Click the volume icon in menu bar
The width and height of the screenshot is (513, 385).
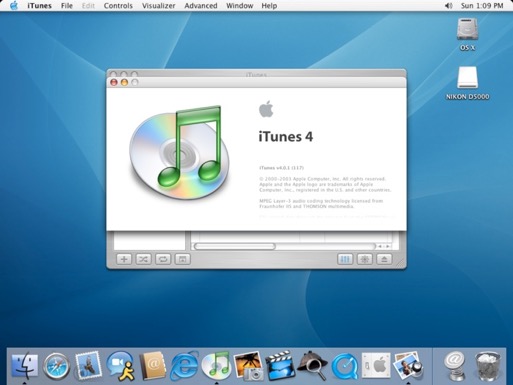pyautogui.click(x=449, y=6)
